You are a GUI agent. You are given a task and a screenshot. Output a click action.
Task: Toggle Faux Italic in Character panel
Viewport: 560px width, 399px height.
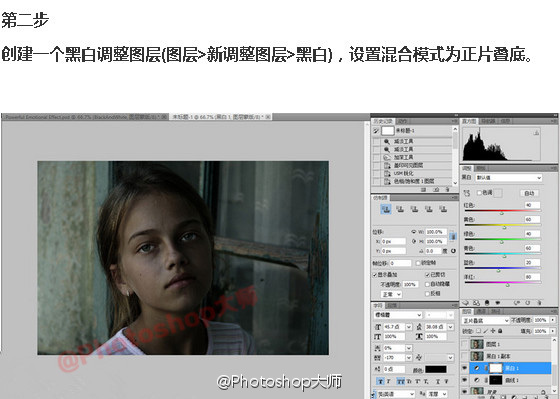pyautogui.click(x=389, y=382)
